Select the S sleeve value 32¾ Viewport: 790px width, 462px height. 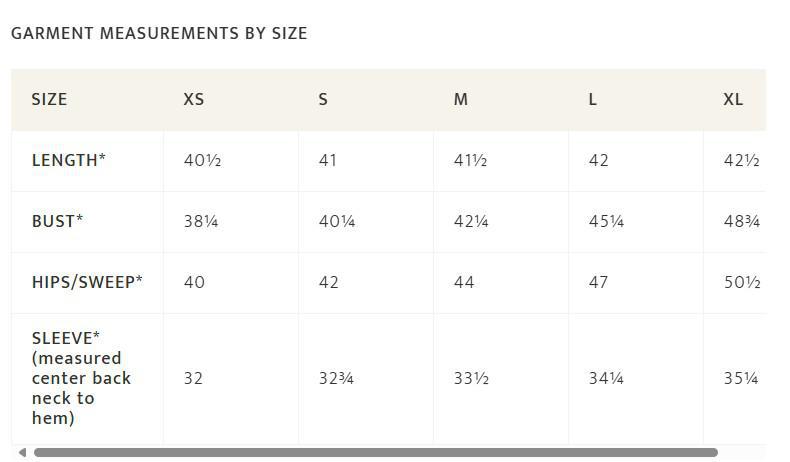coord(337,378)
